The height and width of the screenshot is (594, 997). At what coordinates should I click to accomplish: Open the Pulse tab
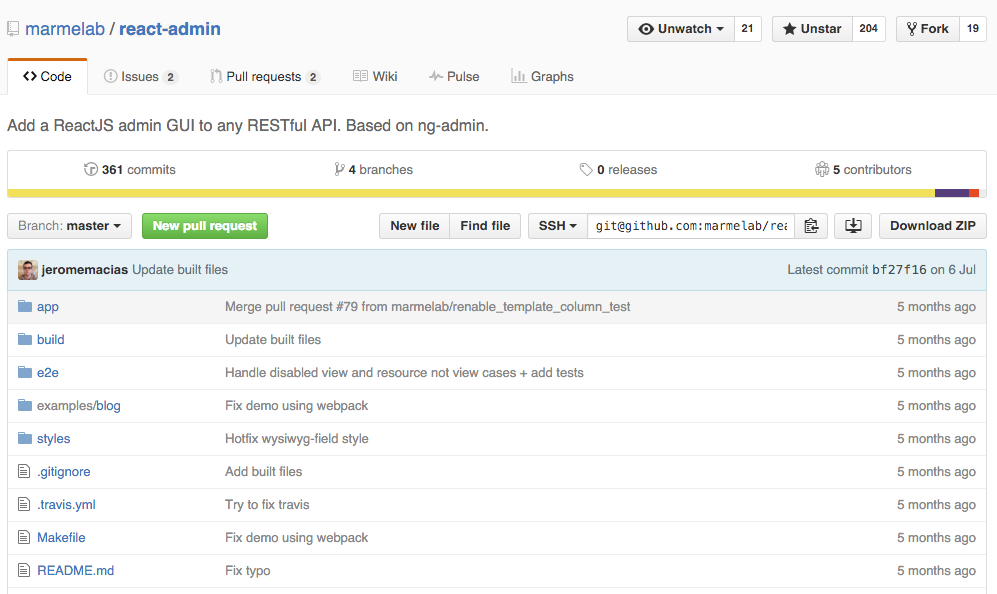coord(454,77)
